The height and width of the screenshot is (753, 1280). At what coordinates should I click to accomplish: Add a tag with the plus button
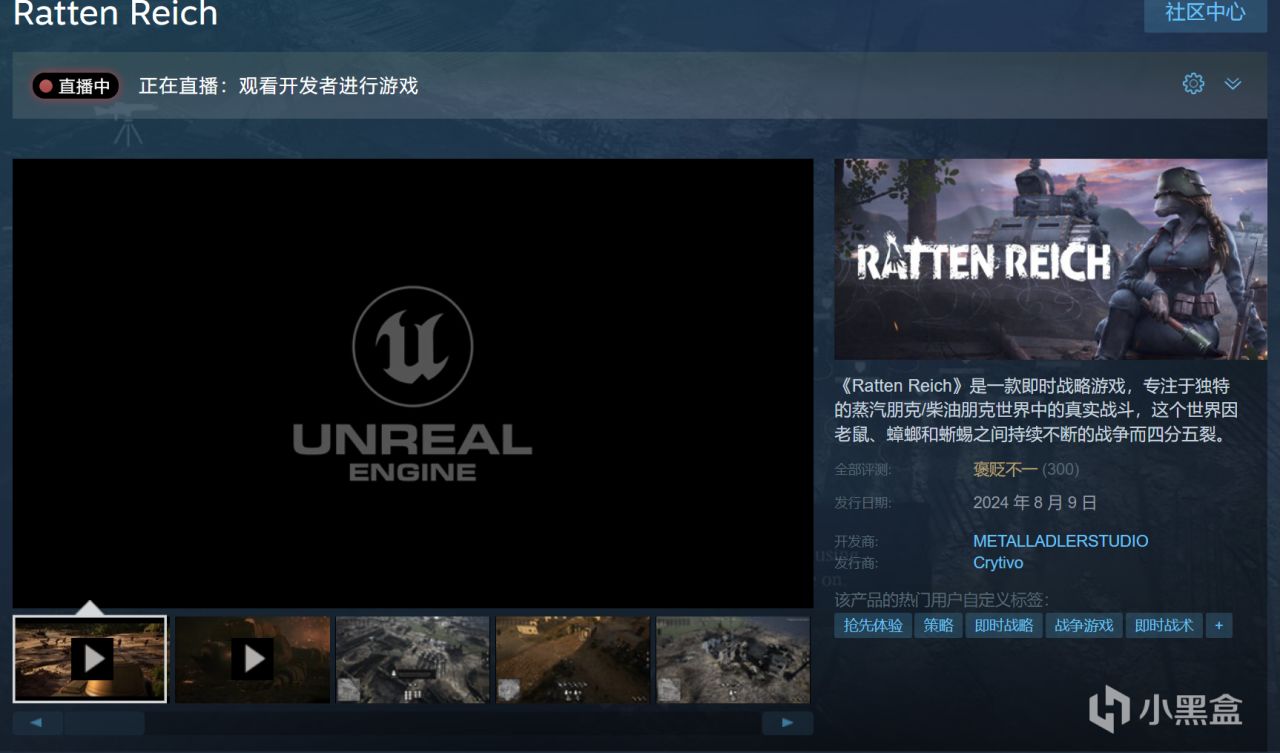(x=1219, y=626)
